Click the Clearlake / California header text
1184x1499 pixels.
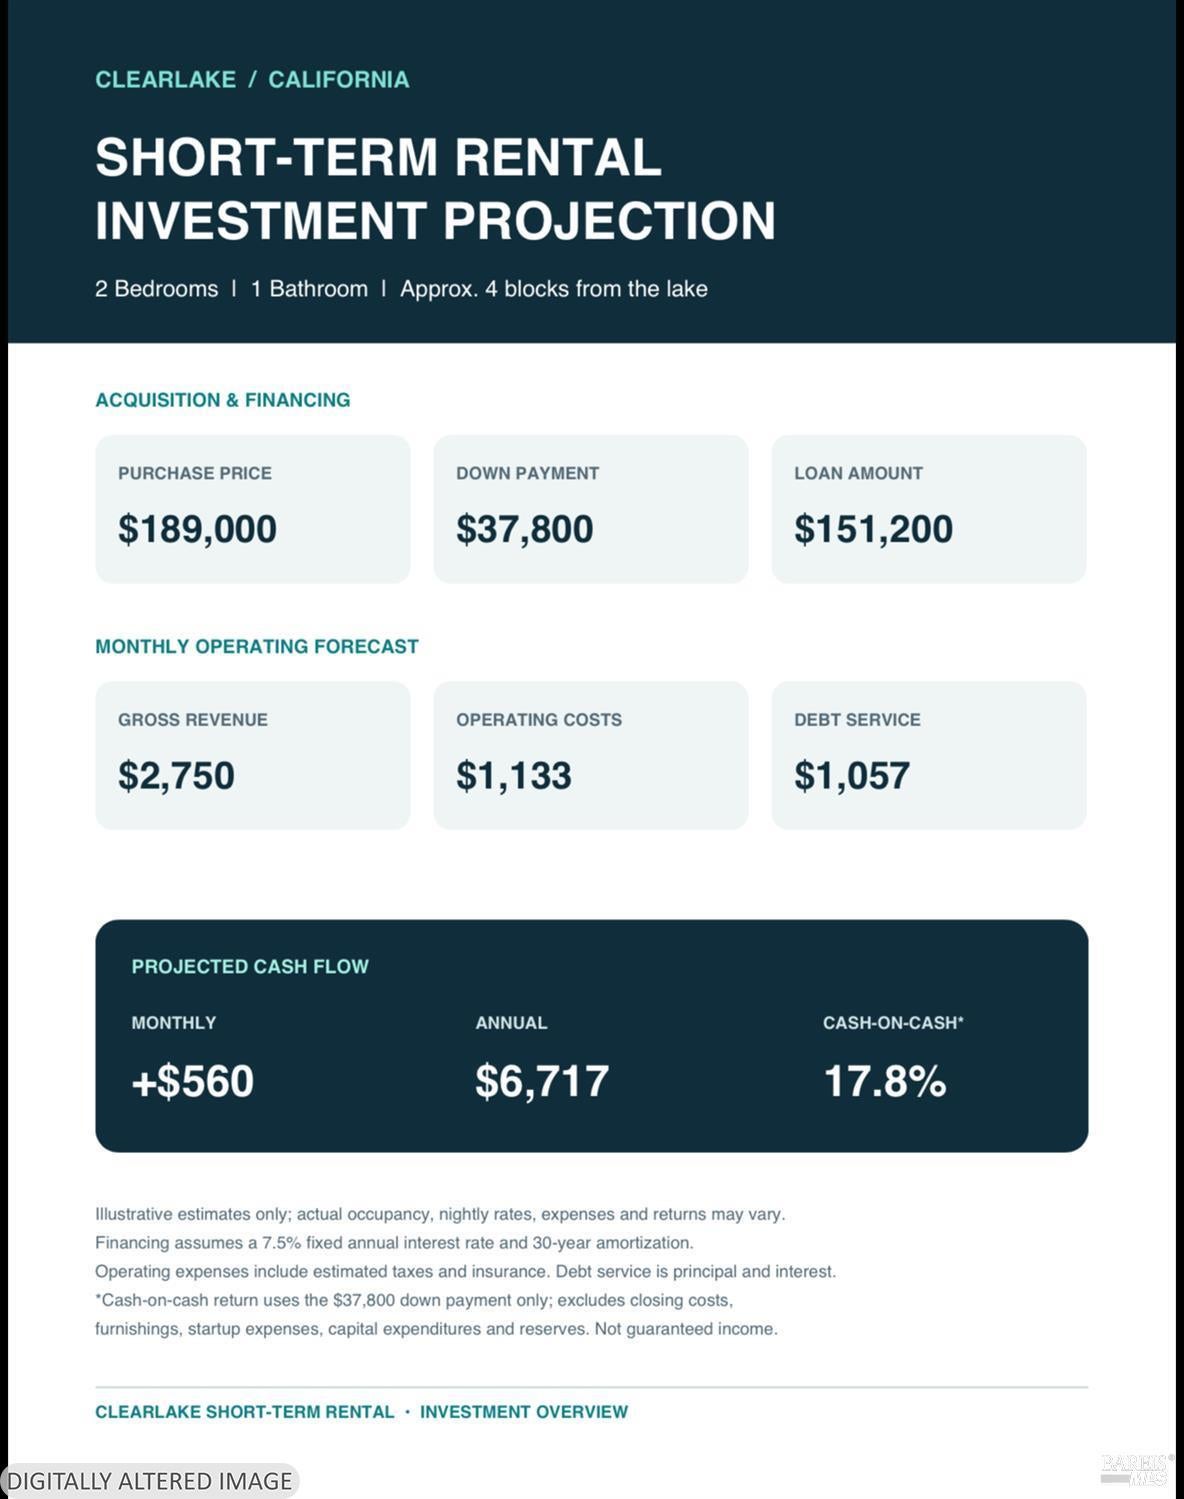pyautogui.click(x=252, y=80)
